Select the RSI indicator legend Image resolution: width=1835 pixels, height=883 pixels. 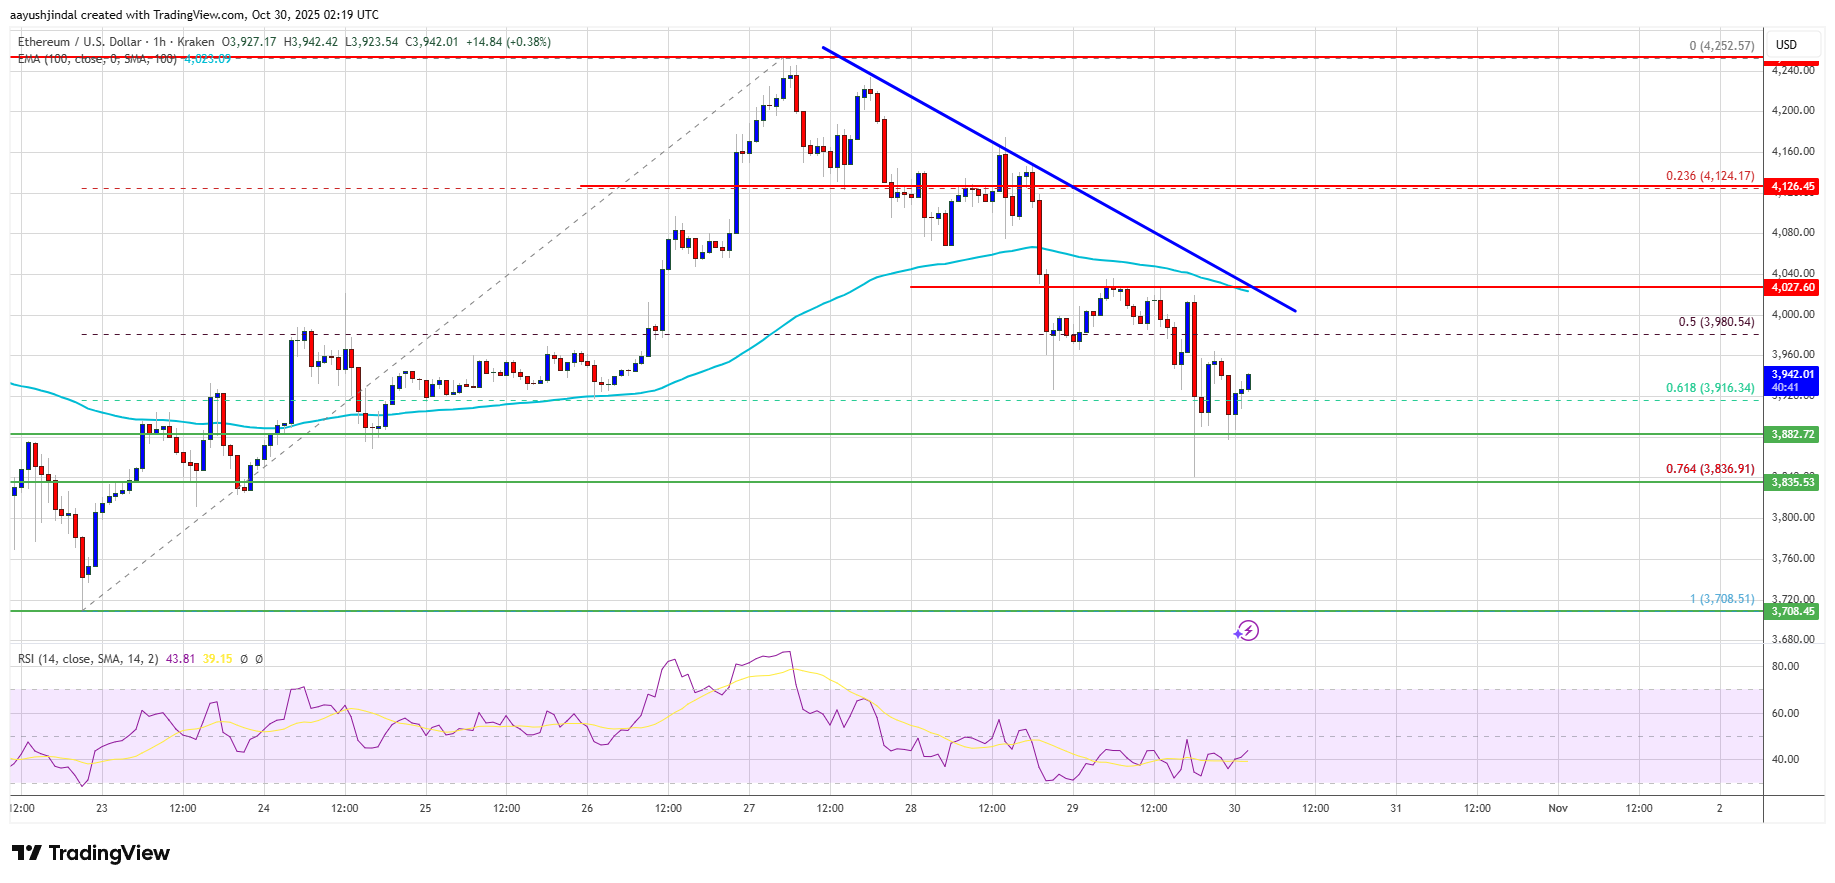(x=87, y=659)
